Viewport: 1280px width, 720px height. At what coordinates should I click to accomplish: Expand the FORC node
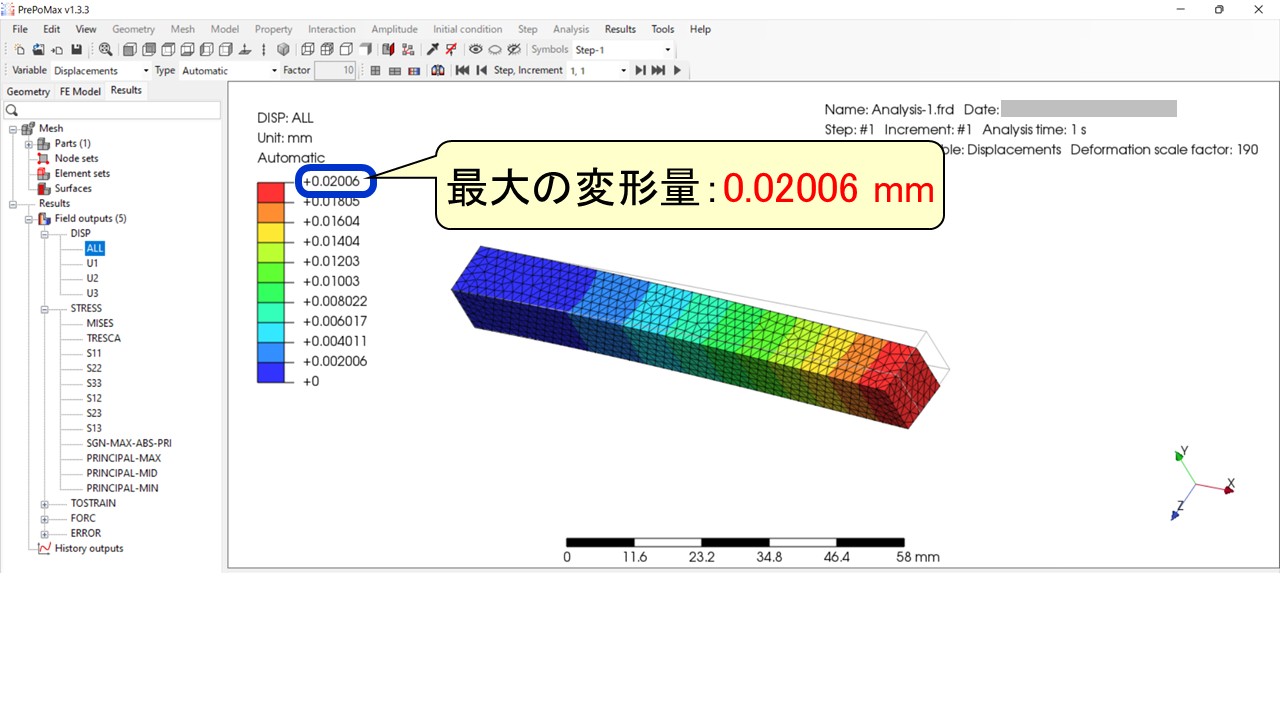(45, 518)
